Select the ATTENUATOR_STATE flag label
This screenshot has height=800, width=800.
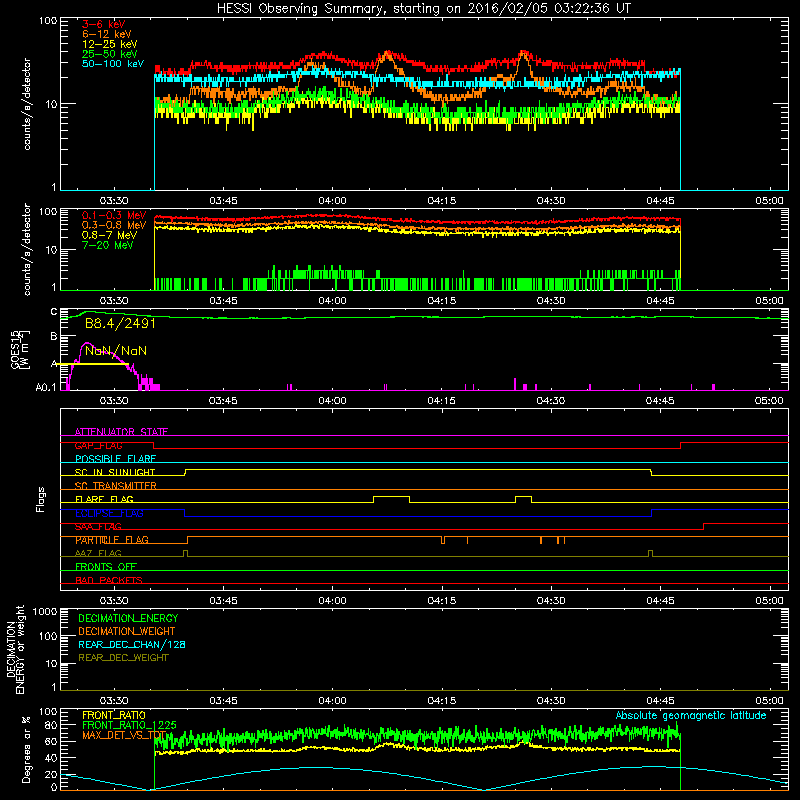click(x=121, y=432)
